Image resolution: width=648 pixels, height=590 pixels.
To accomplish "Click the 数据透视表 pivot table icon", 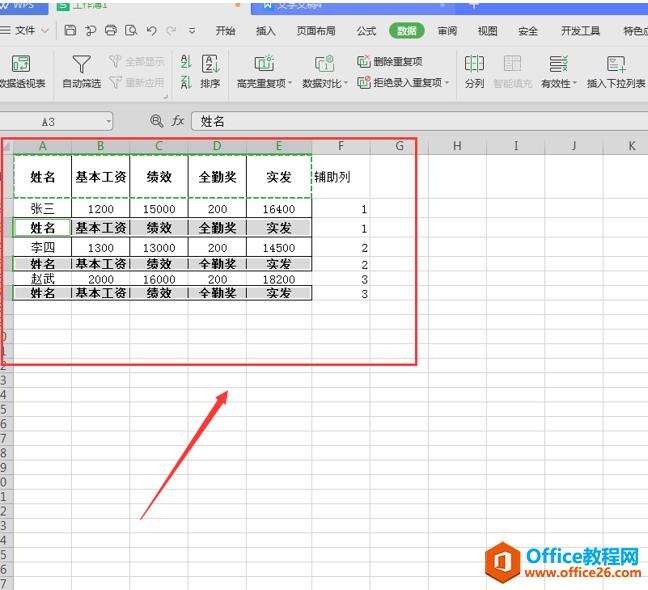I will click(21, 64).
